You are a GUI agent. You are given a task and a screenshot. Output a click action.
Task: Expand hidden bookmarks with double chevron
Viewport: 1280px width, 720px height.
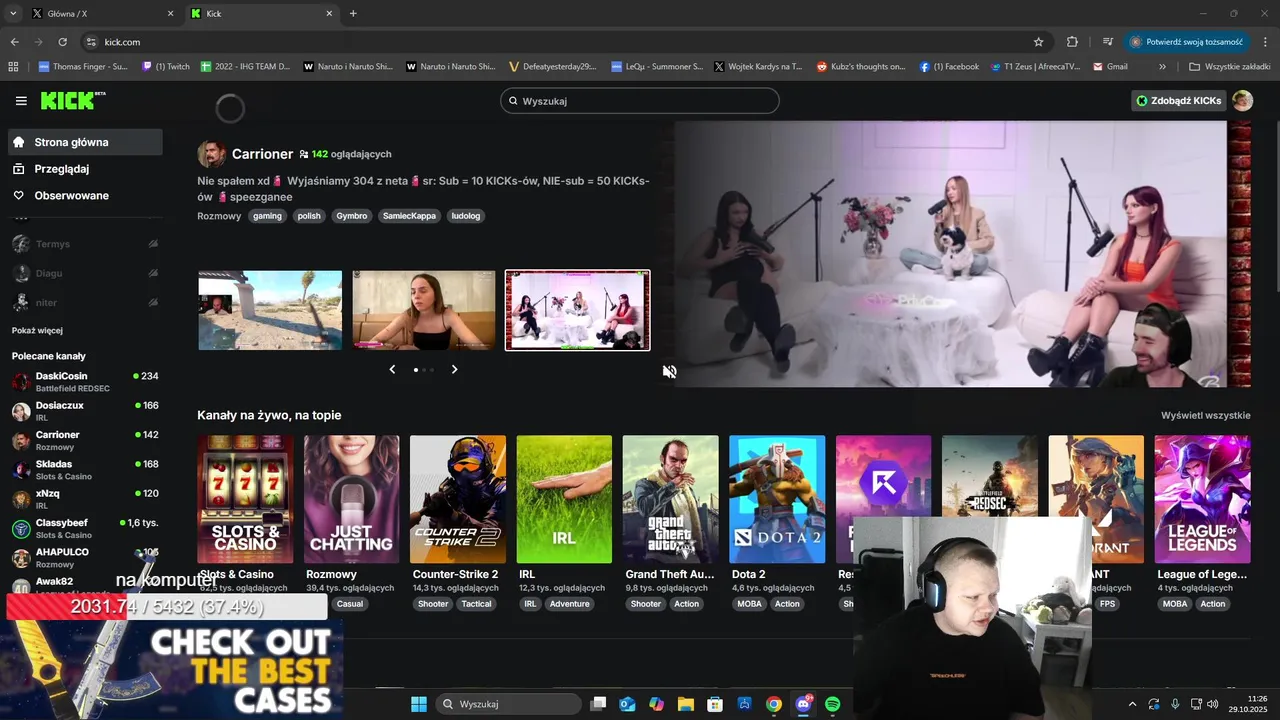tap(1162, 67)
